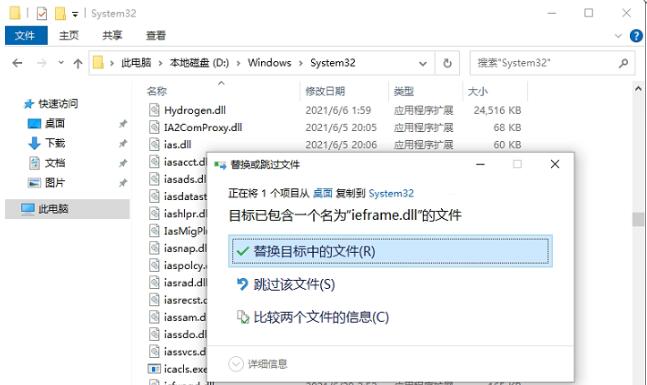Click the IA2ComProxy.dll file icon

click(154, 128)
